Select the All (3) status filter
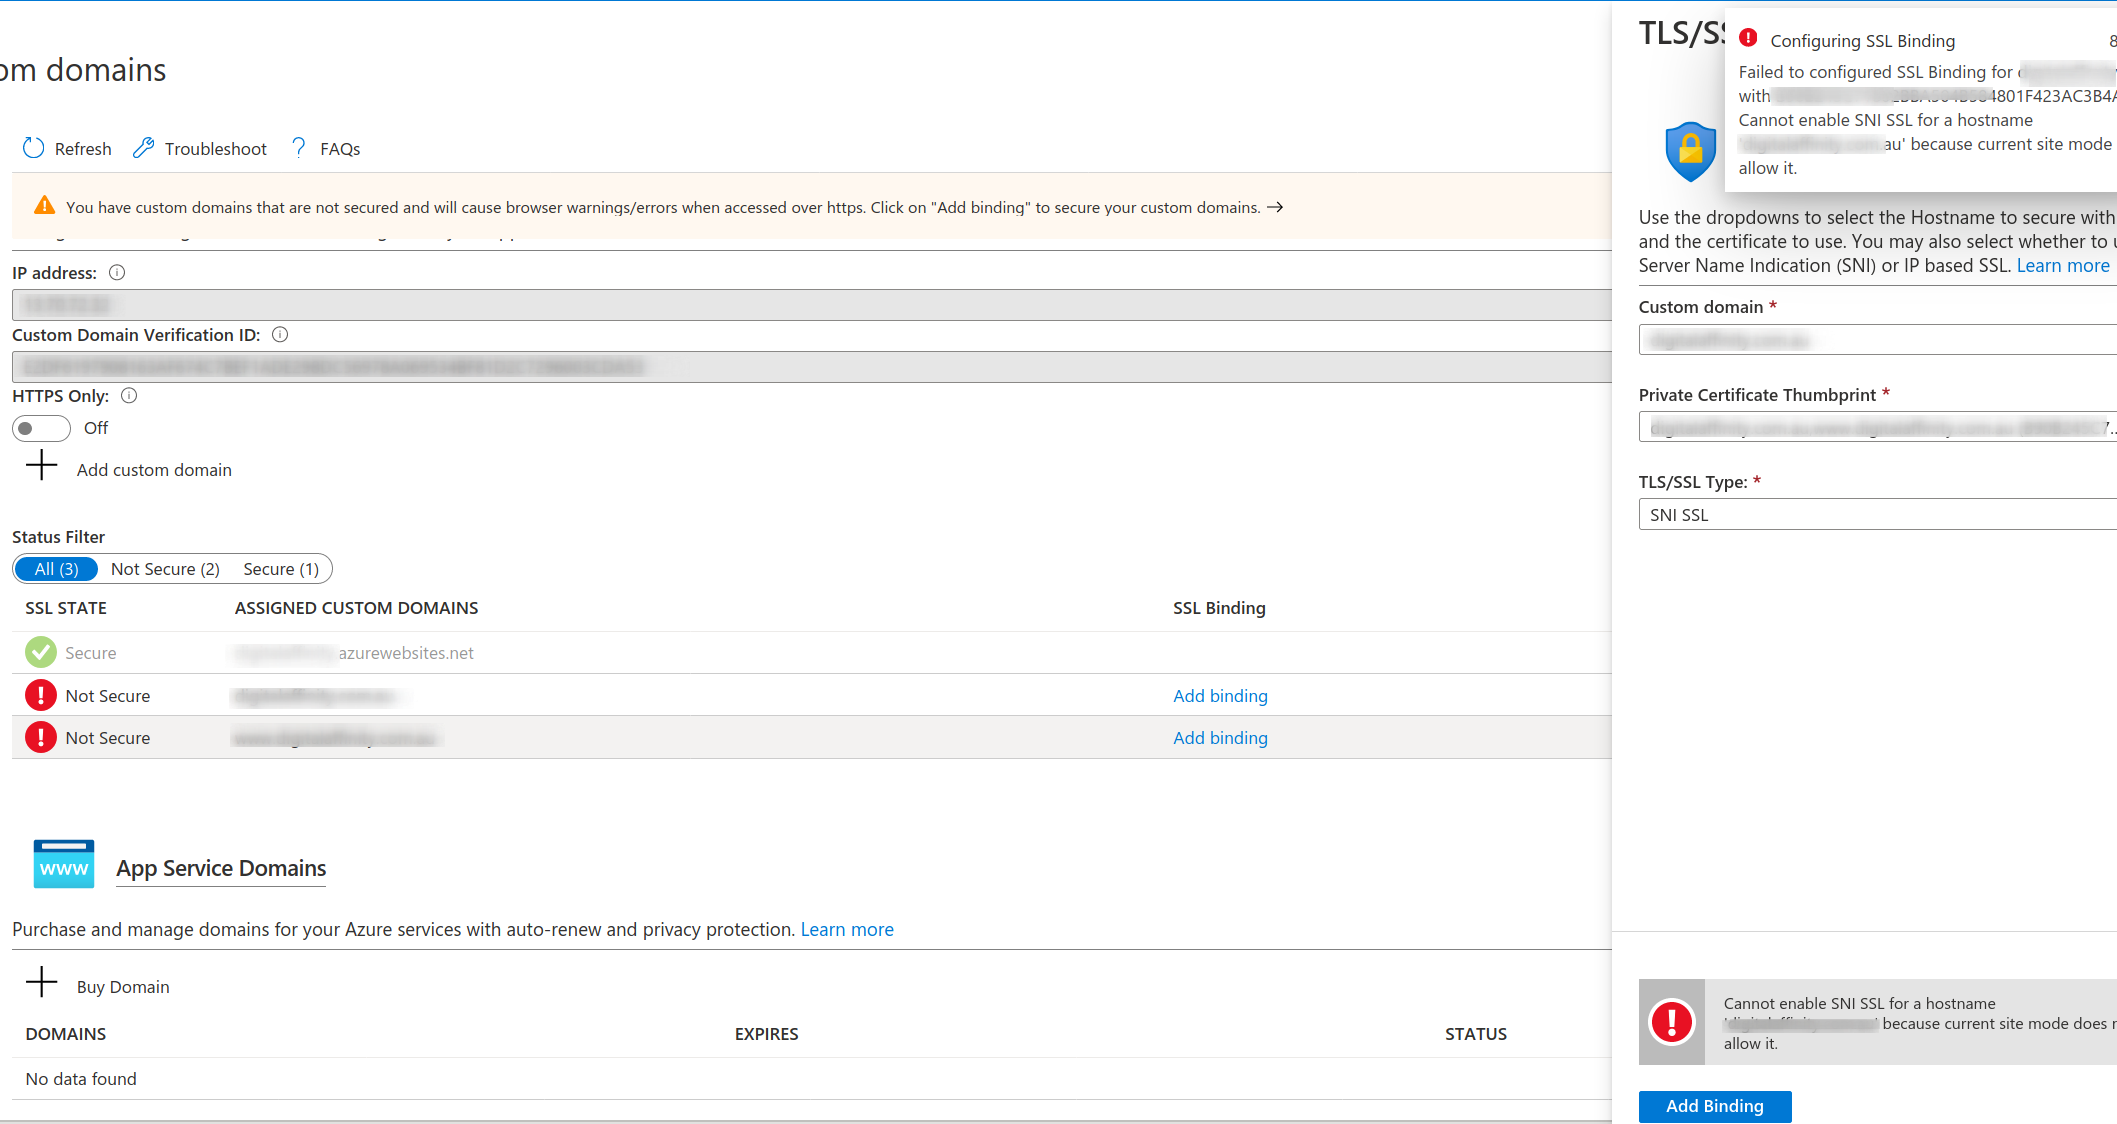 pos(56,569)
